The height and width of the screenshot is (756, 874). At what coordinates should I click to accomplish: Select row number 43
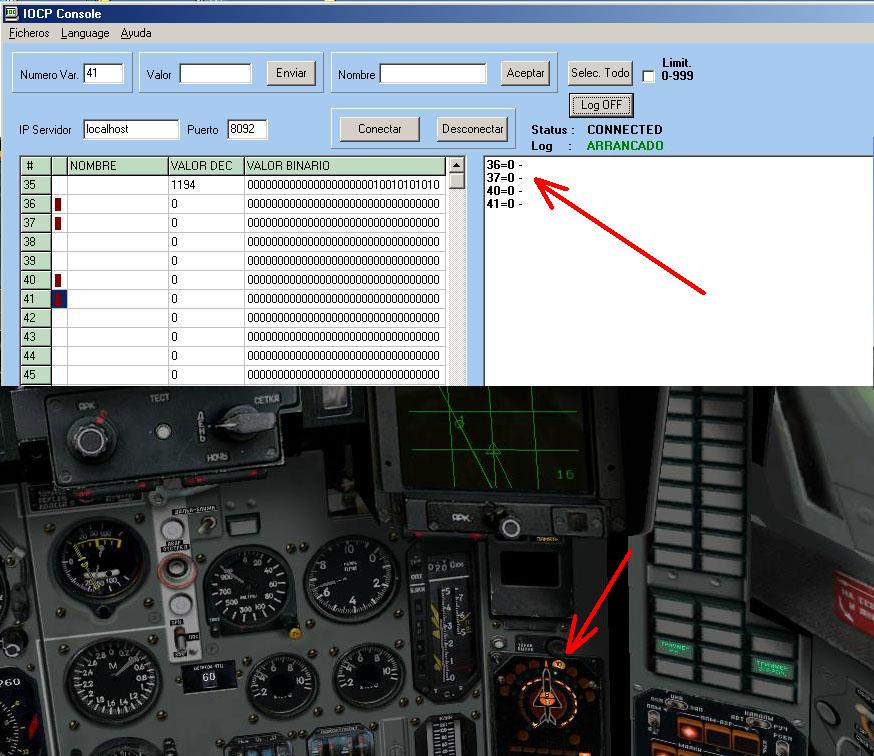36,337
